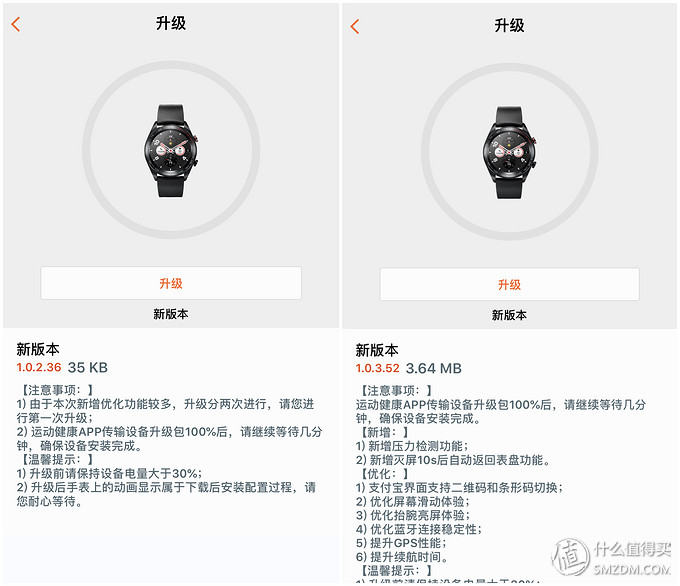Tap the 升级 title on right screen
The width and height of the screenshot is (680, 586).
pyautogui.click(x=510, y=26)
